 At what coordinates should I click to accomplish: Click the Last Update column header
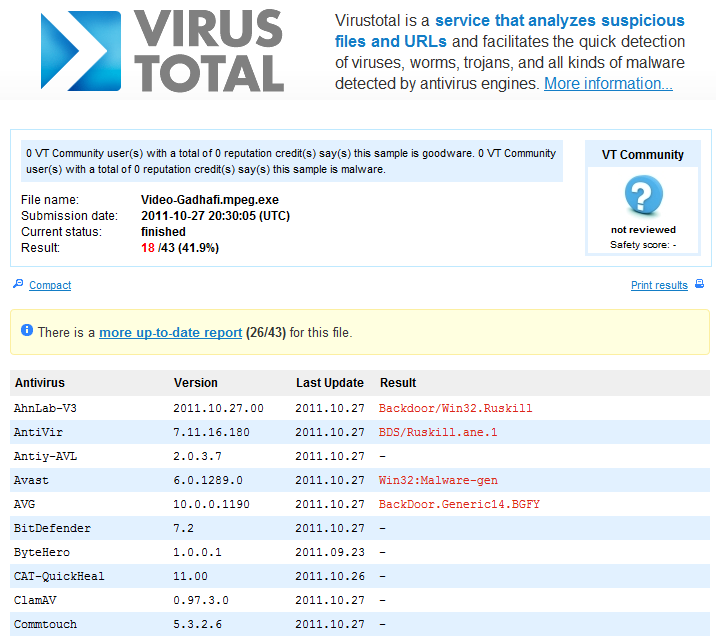330,383
